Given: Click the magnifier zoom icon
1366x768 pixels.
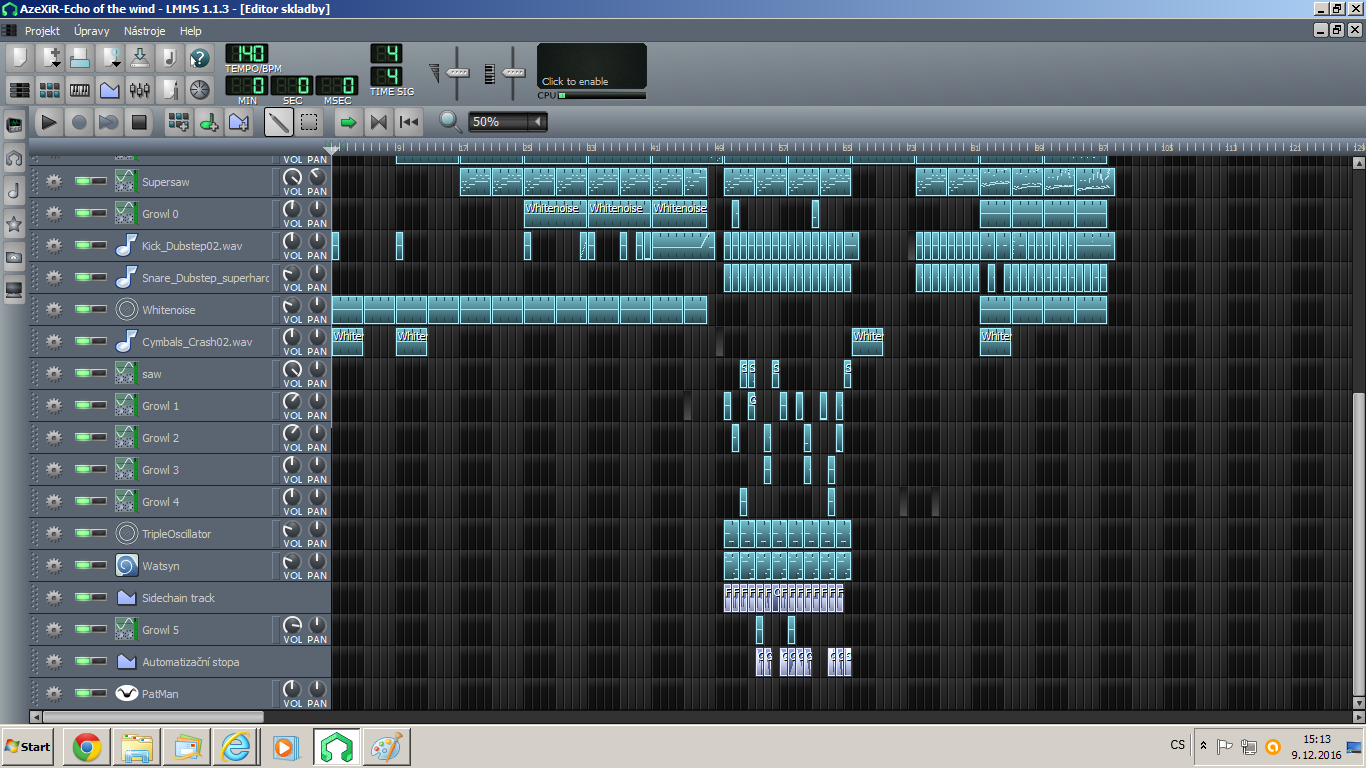Looking at the screenshot, I should coord(451,122).
